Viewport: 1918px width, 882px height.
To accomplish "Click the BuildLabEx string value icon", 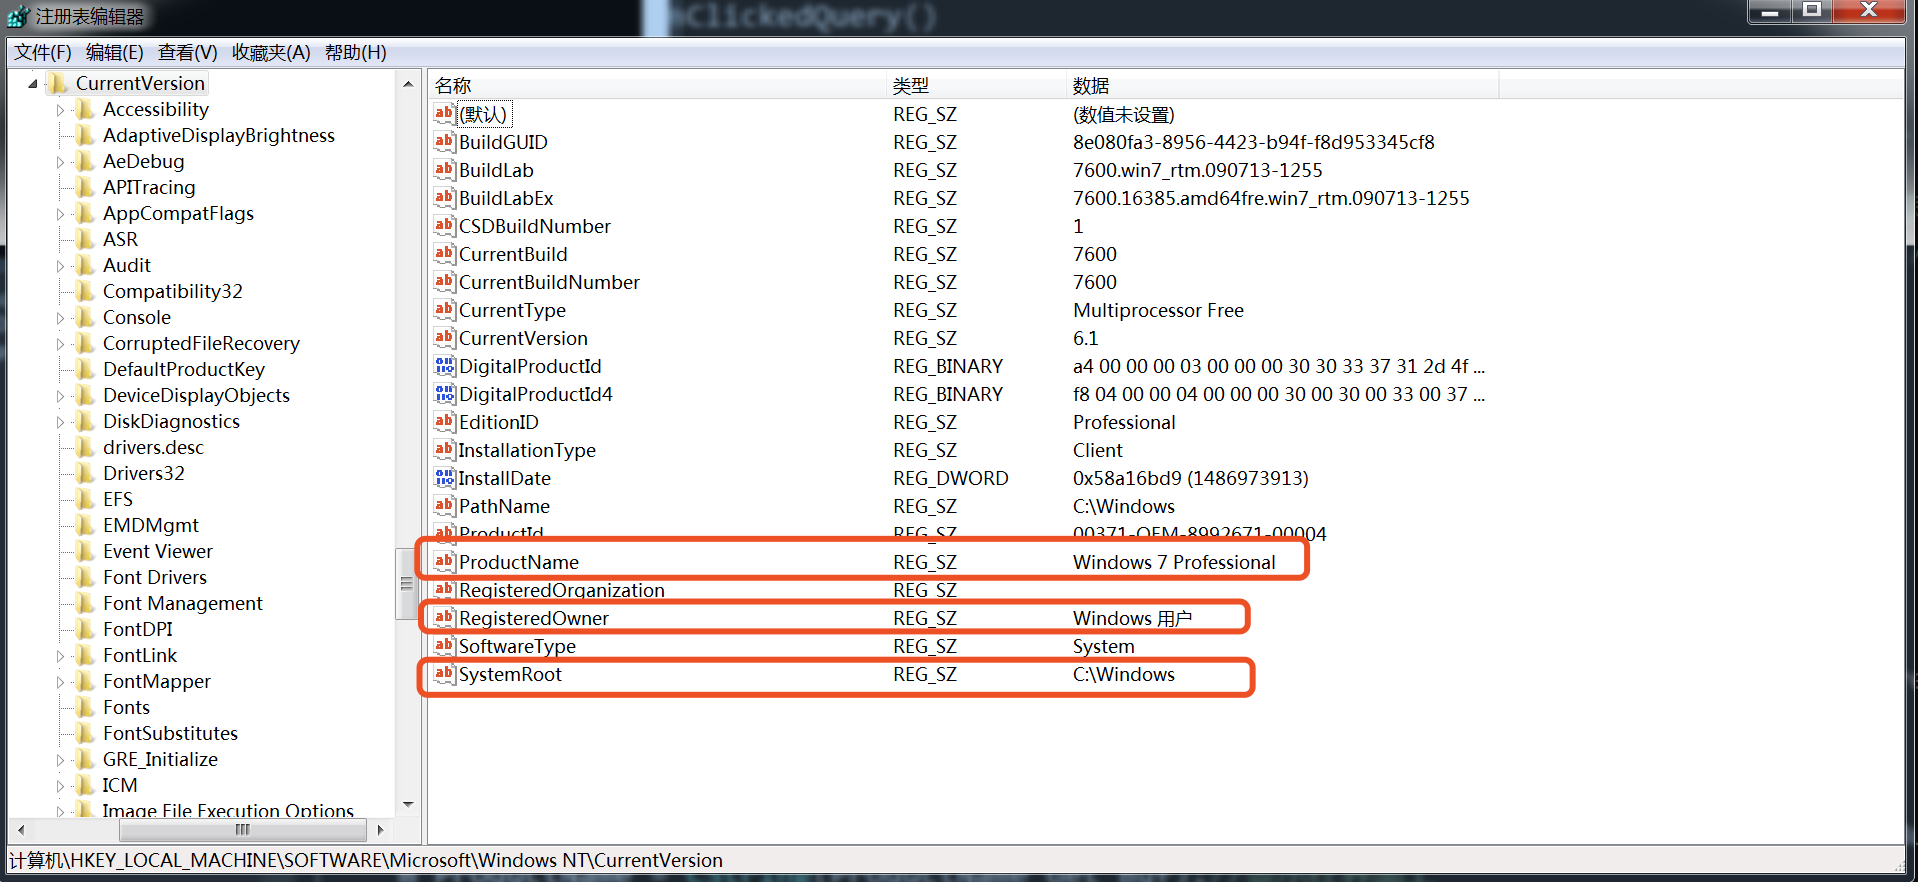I will coord(444,198).
